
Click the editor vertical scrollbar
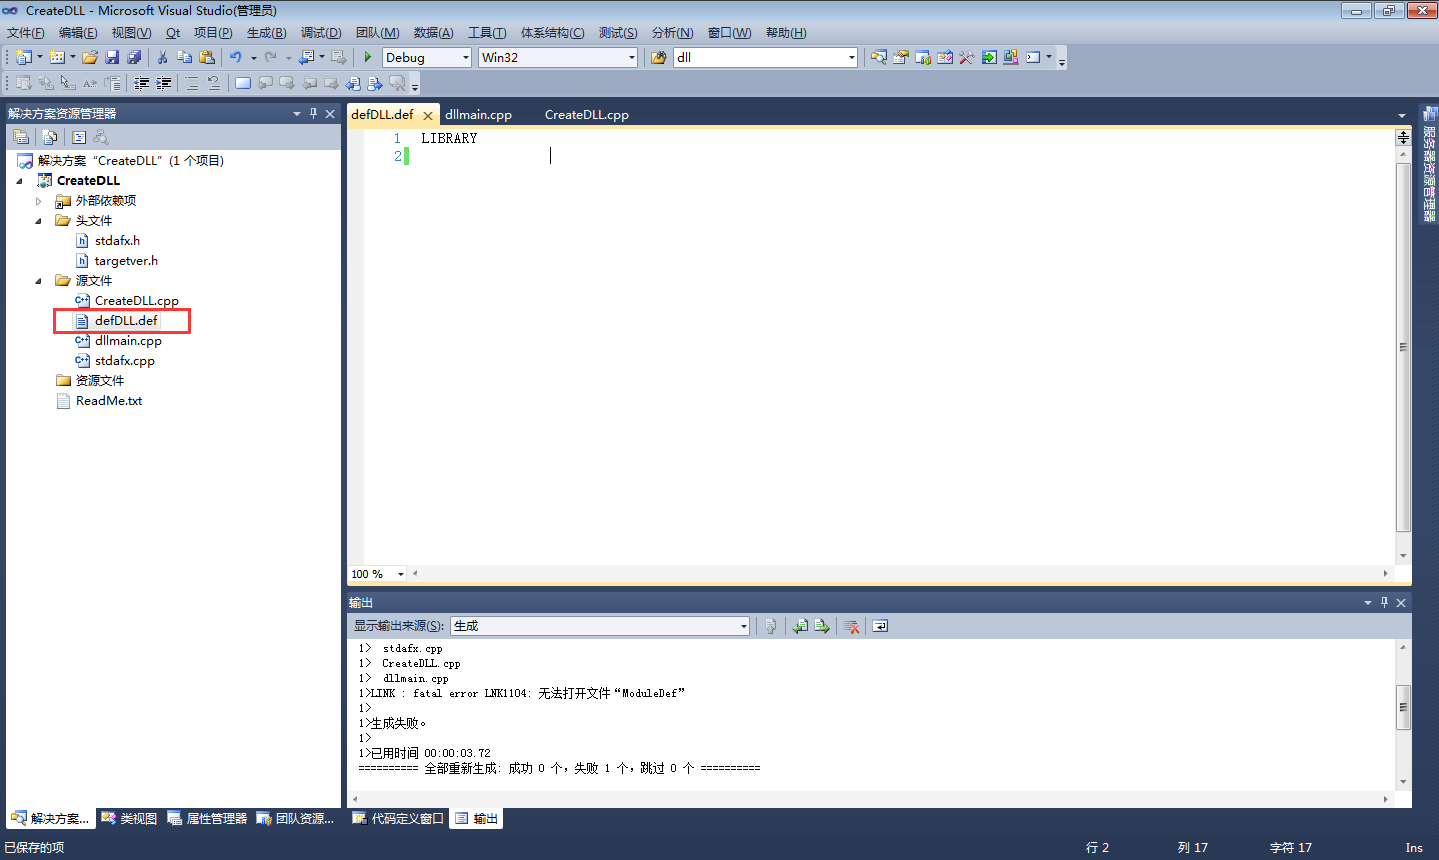[1403, 347]
